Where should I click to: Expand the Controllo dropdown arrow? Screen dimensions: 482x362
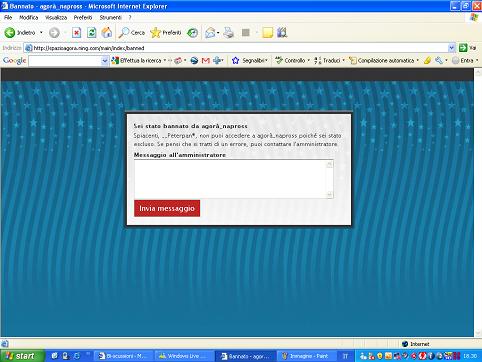(309, 61)
